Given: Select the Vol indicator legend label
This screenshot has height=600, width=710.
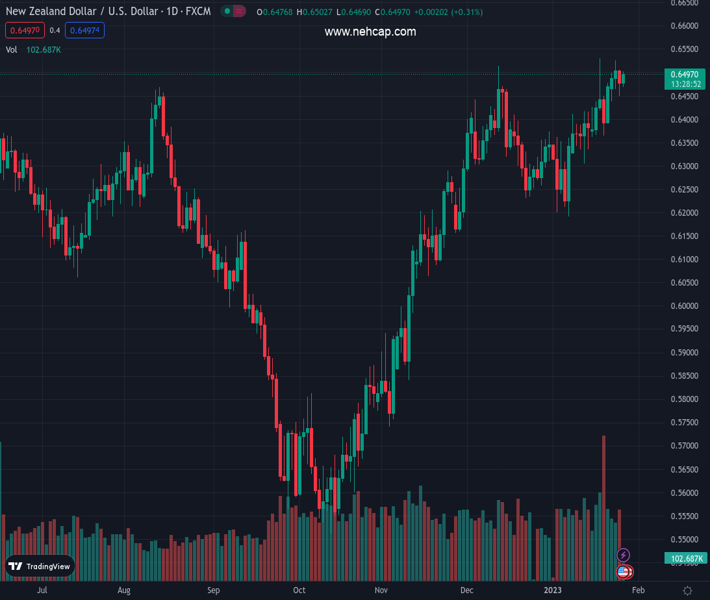Looking at the screenshot, I should coord(12,49).
